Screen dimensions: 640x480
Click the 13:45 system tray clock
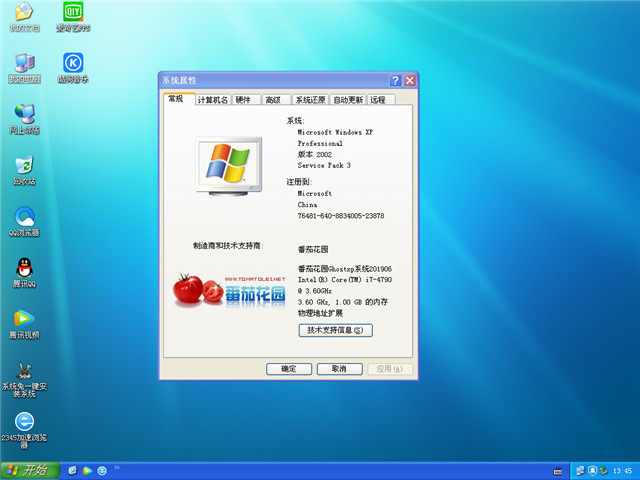coord(622,471)
